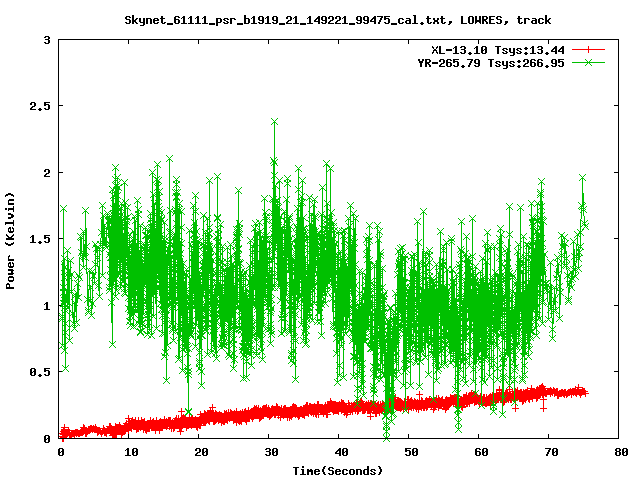Click the y-axis tick label 1
This screenshot has width=640, height=480.
47,306
